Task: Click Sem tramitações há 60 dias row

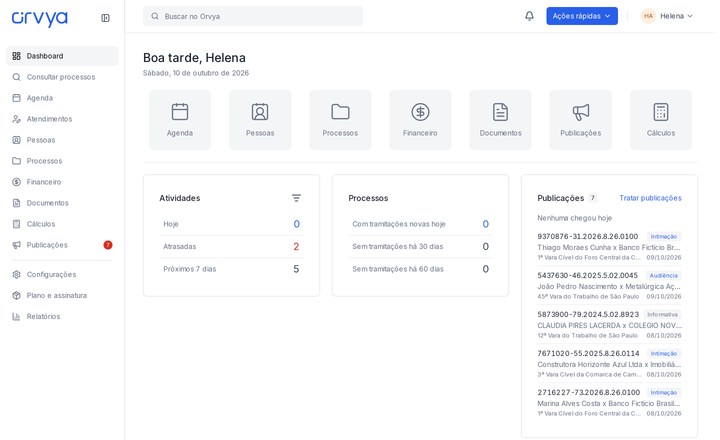Action: point(420,269)
